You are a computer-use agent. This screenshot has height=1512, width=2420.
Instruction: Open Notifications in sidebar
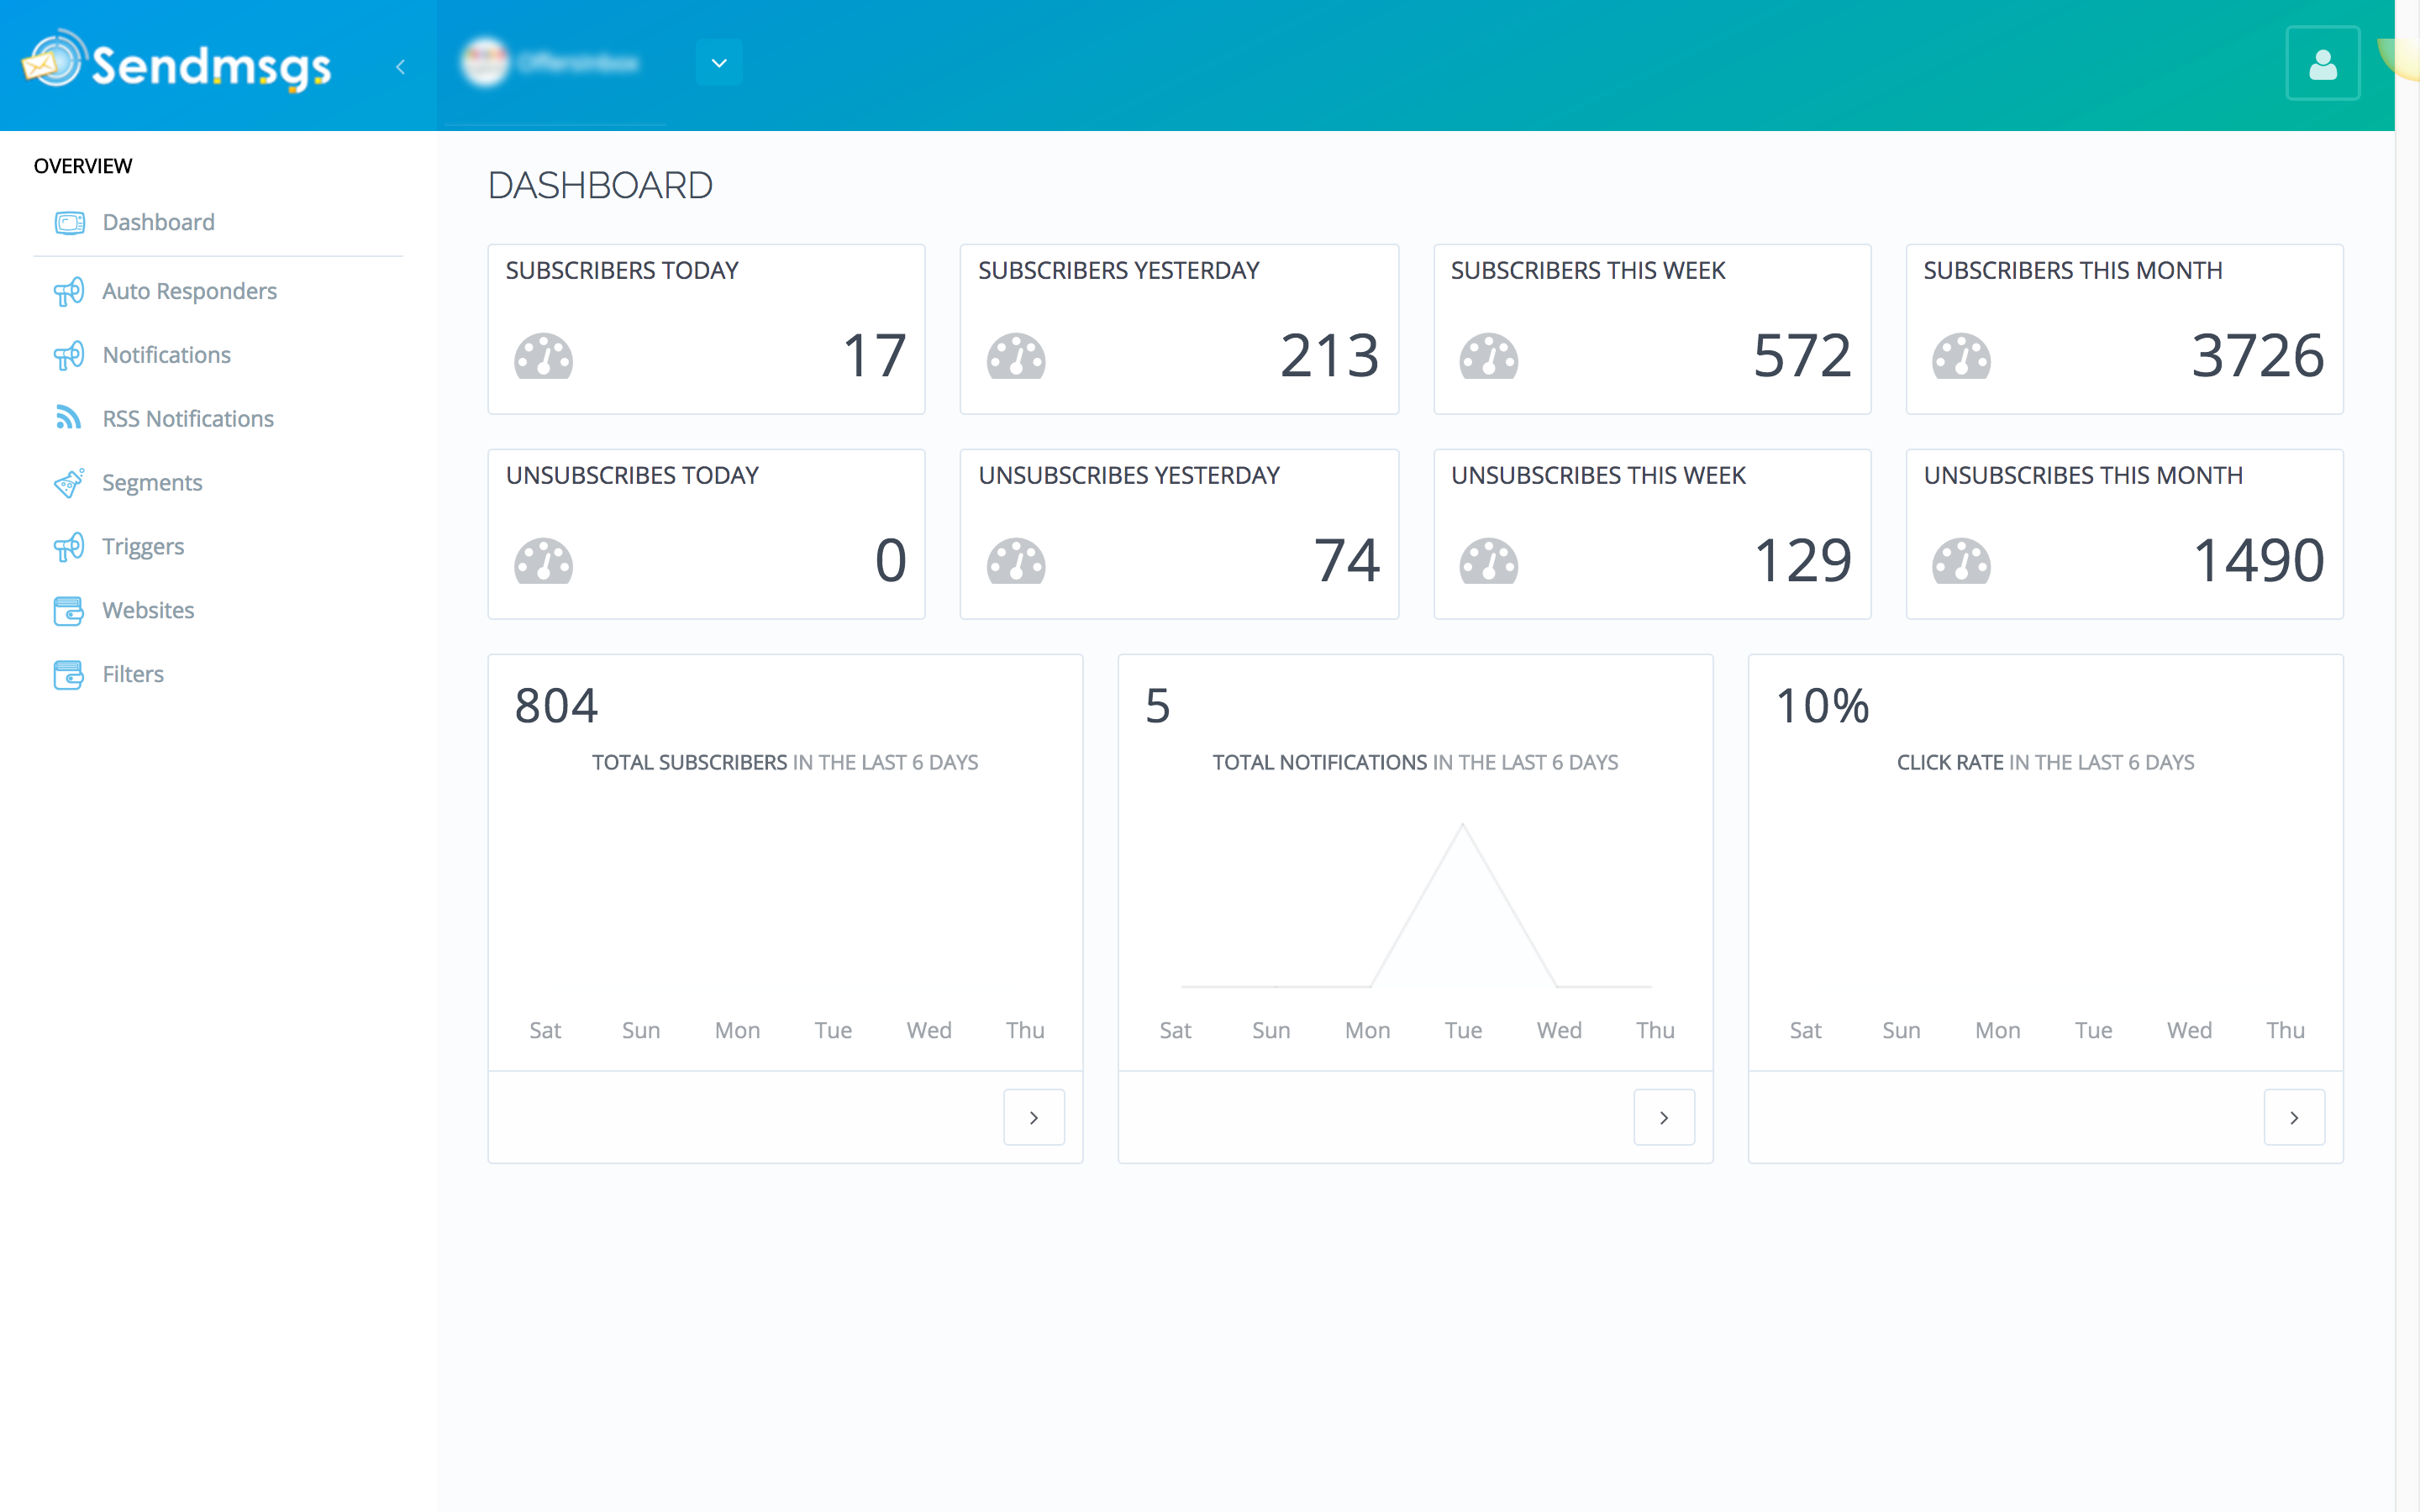[x=166, y=355]
